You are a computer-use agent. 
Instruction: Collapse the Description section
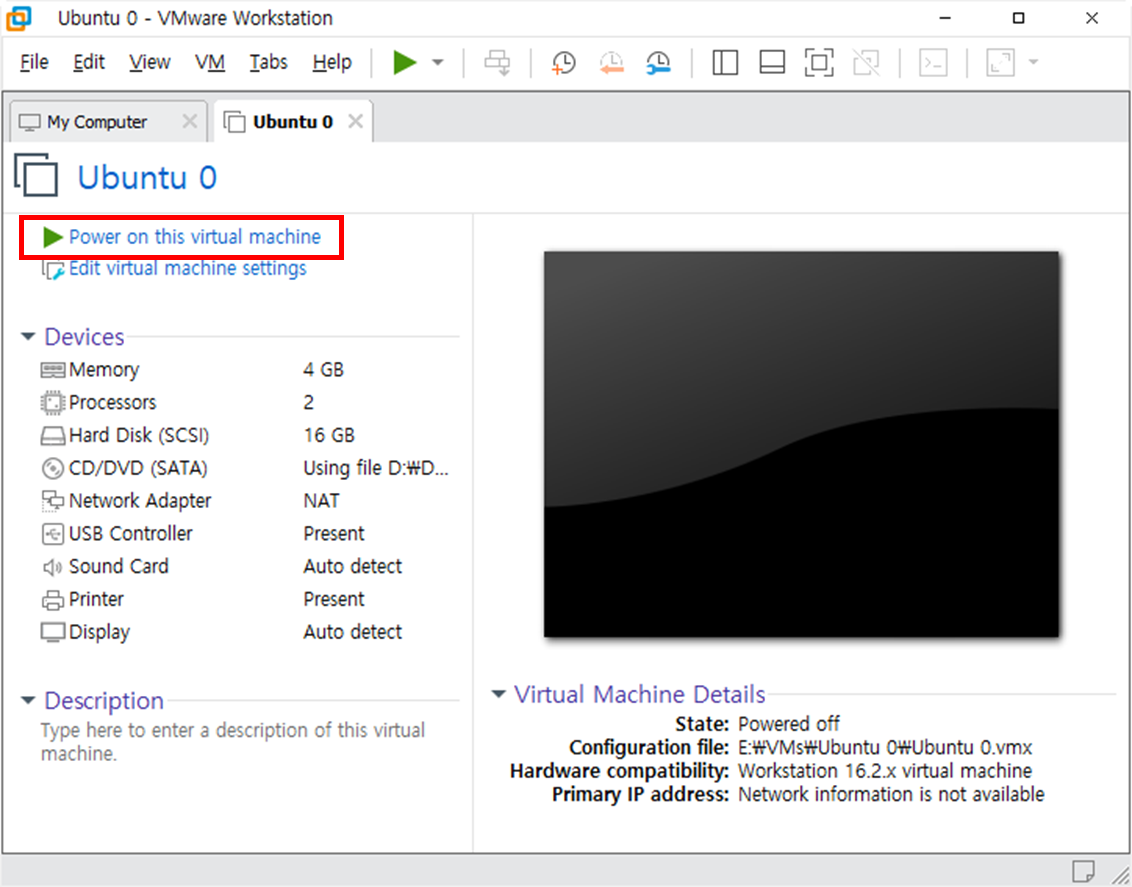28,700
